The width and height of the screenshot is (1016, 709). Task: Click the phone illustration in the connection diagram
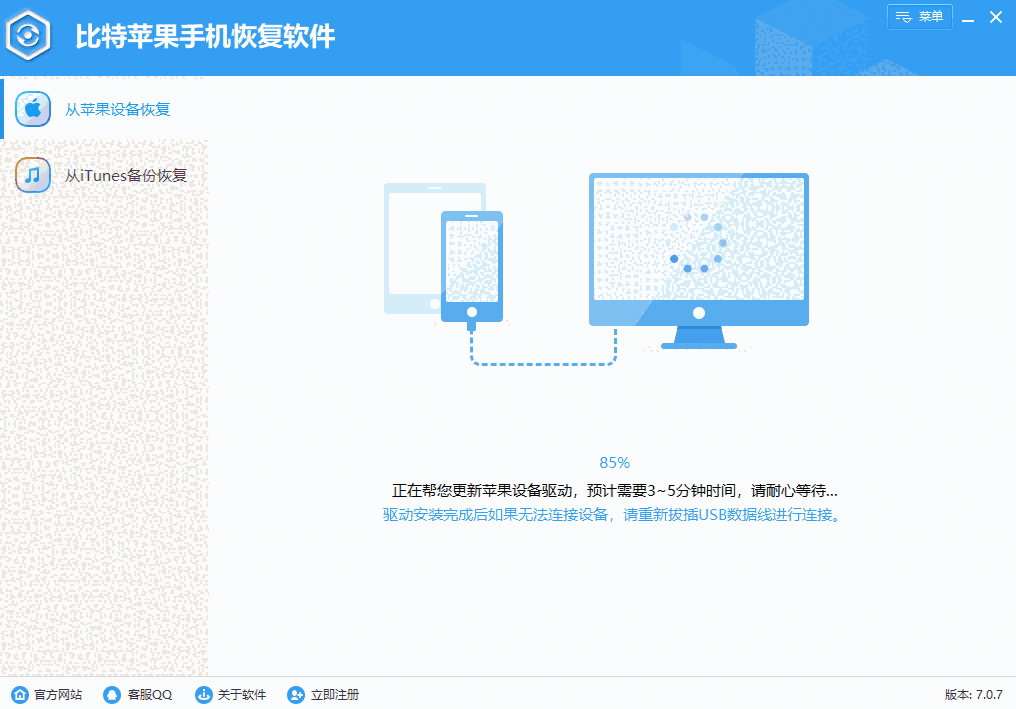coord(471,265)
